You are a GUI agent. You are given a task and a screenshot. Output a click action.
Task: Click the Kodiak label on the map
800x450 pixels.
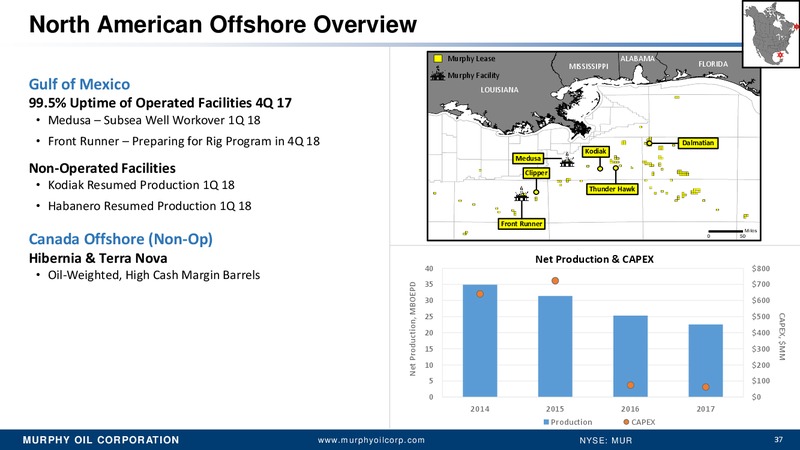point(595,151)
